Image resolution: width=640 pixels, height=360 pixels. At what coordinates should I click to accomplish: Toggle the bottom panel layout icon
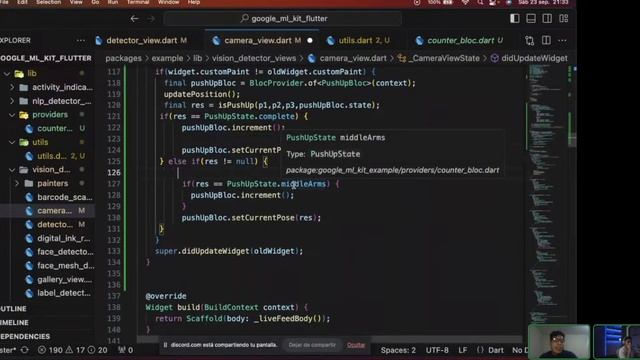tap(531, 19)
